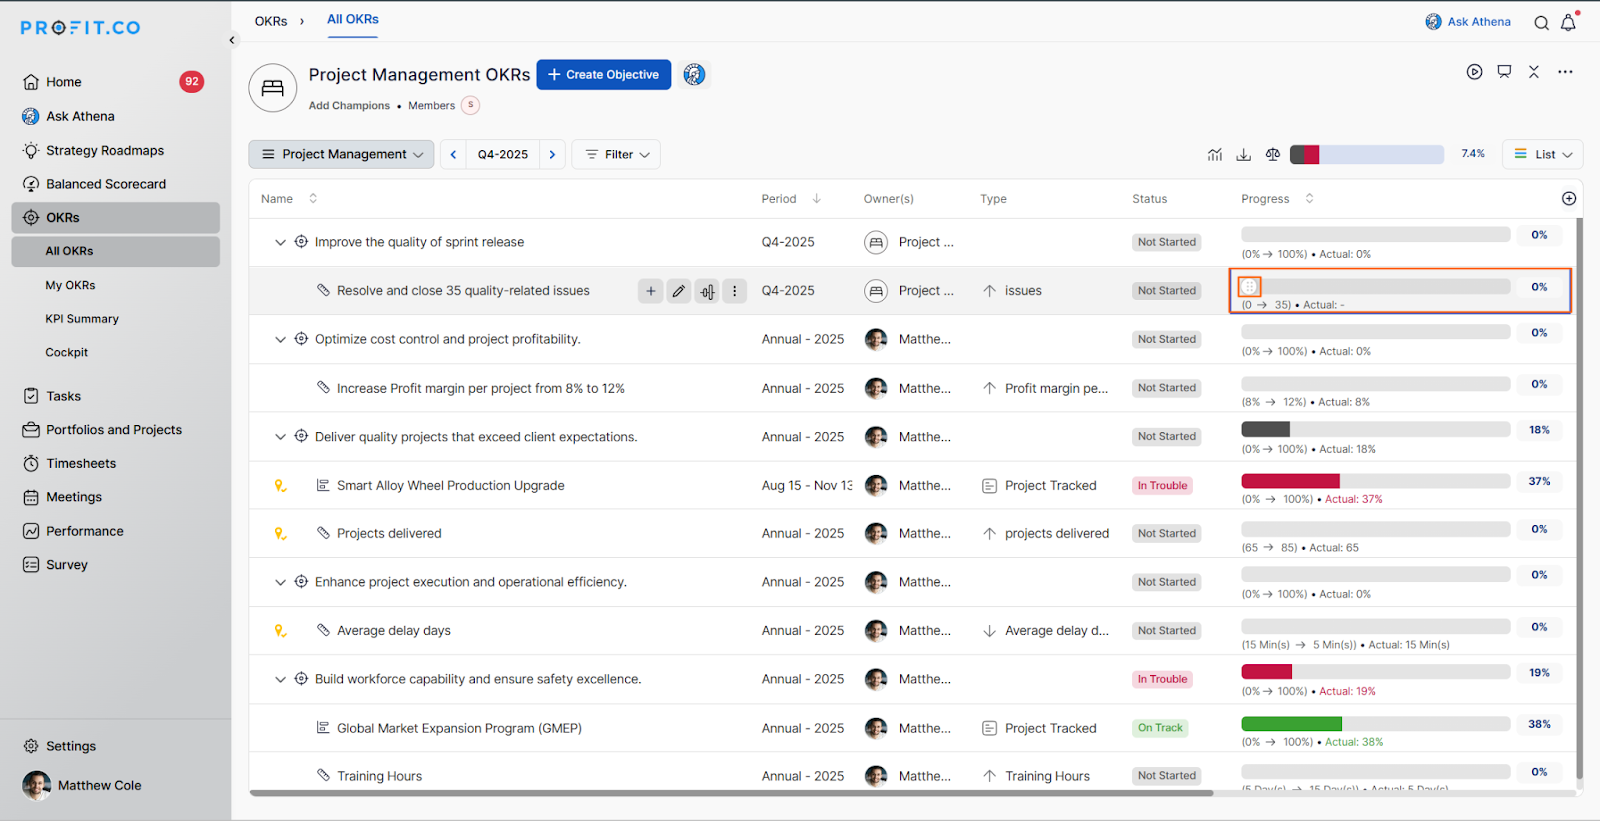Open the notifications bell

pyautogui.click(x=1568, y=22)
